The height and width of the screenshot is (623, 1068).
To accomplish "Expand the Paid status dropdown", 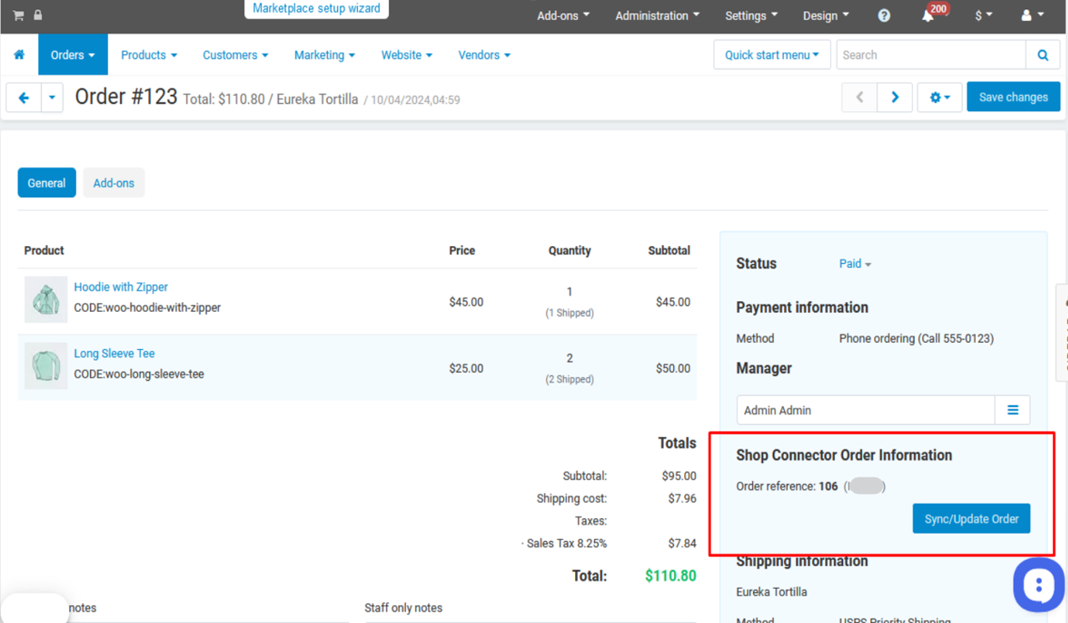I will (x=855, y=264).
